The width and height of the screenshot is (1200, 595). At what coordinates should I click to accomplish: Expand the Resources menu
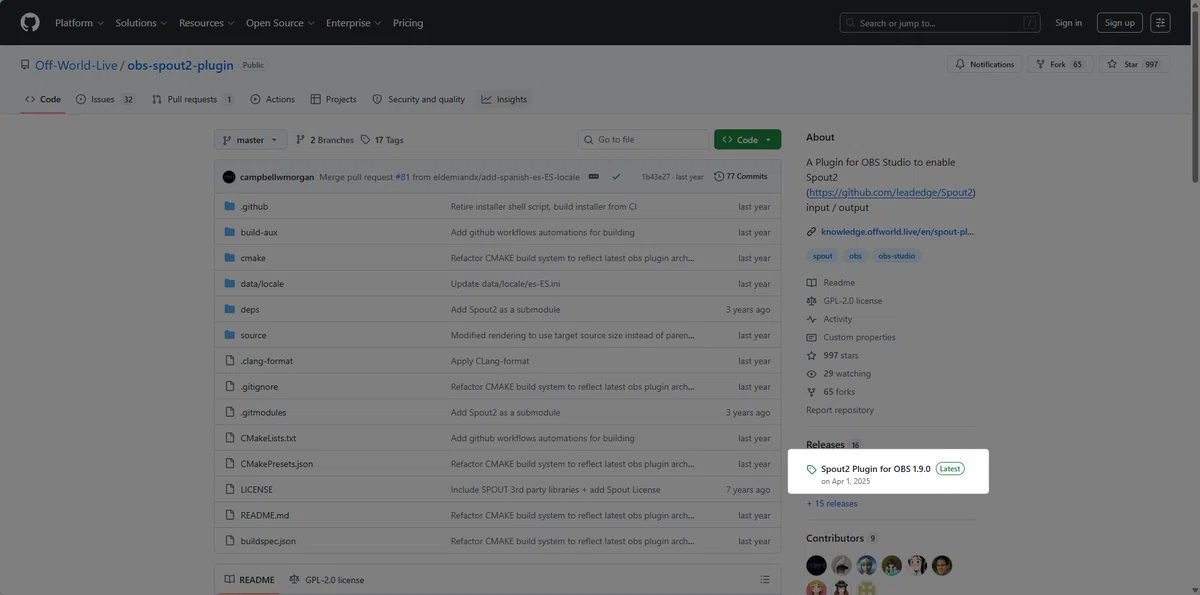206,23
